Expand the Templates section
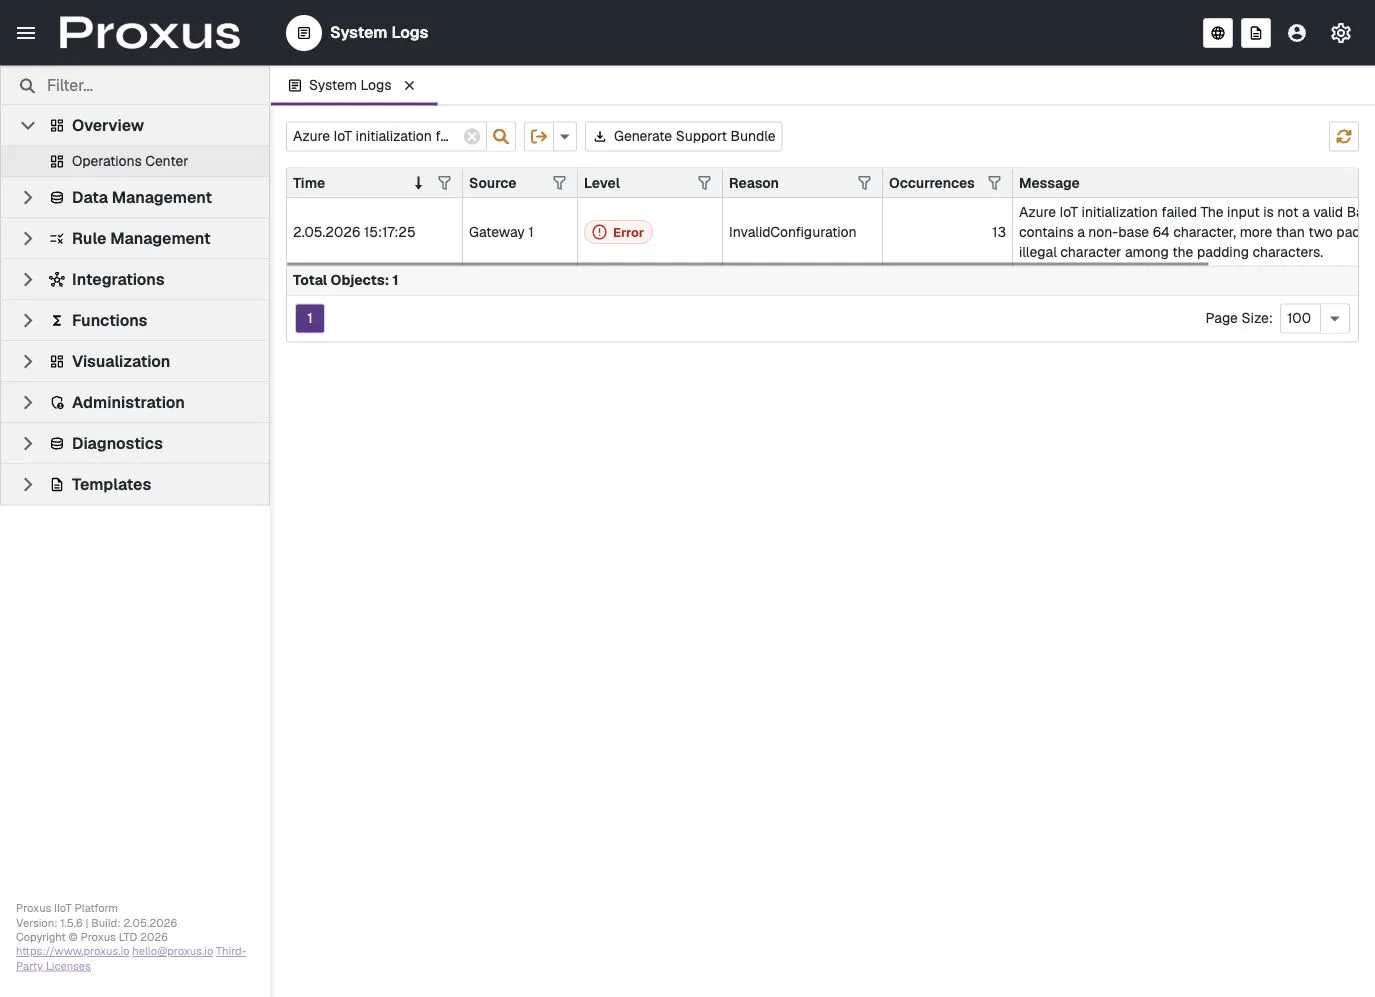The image size is (1375, 997). [28, 485]
